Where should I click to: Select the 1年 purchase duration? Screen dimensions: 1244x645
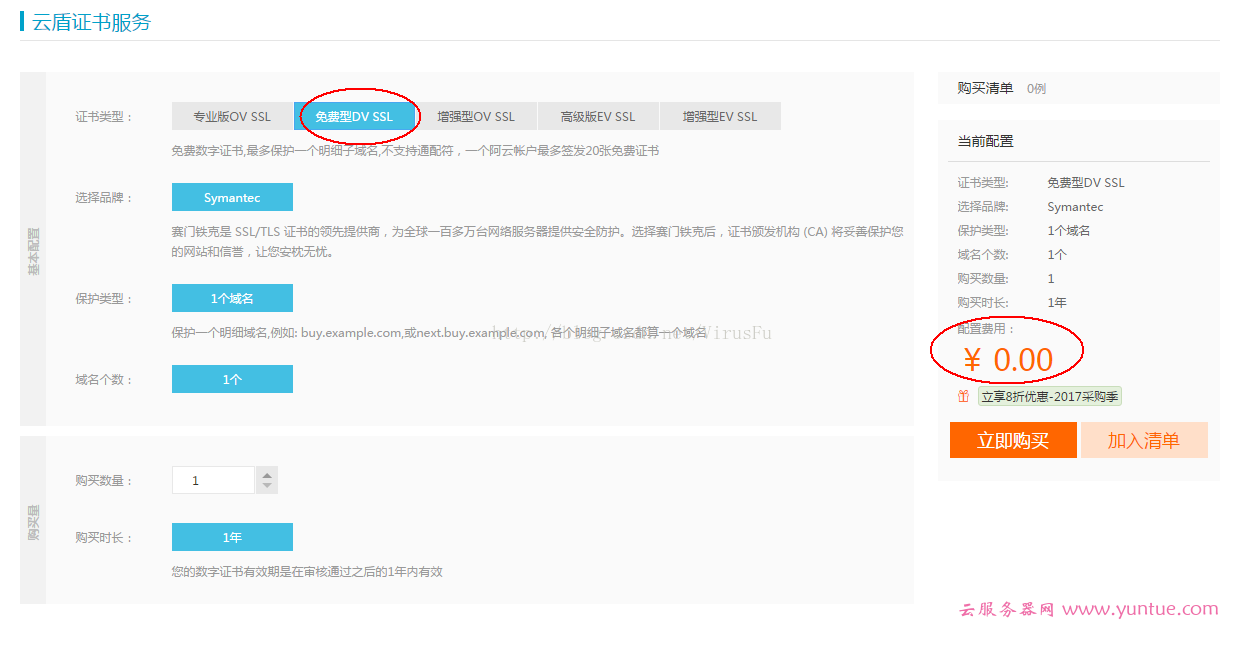pos(232,536)
